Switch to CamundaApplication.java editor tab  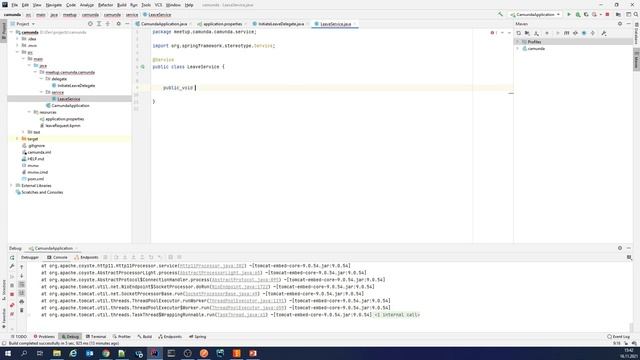click(x=163, y=24)
